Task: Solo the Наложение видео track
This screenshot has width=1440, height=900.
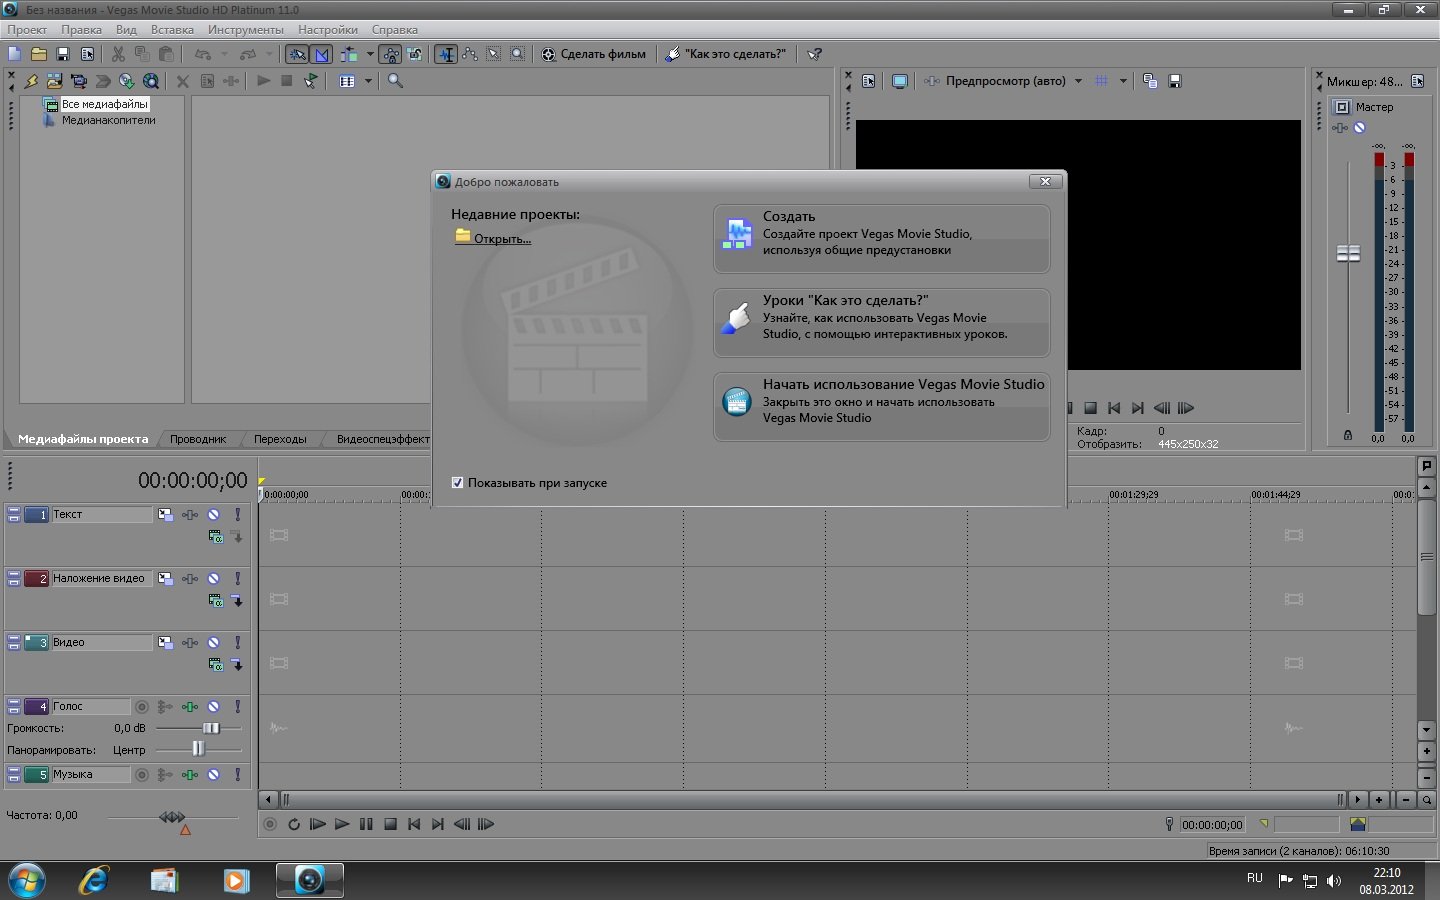Action: [237, 579]
